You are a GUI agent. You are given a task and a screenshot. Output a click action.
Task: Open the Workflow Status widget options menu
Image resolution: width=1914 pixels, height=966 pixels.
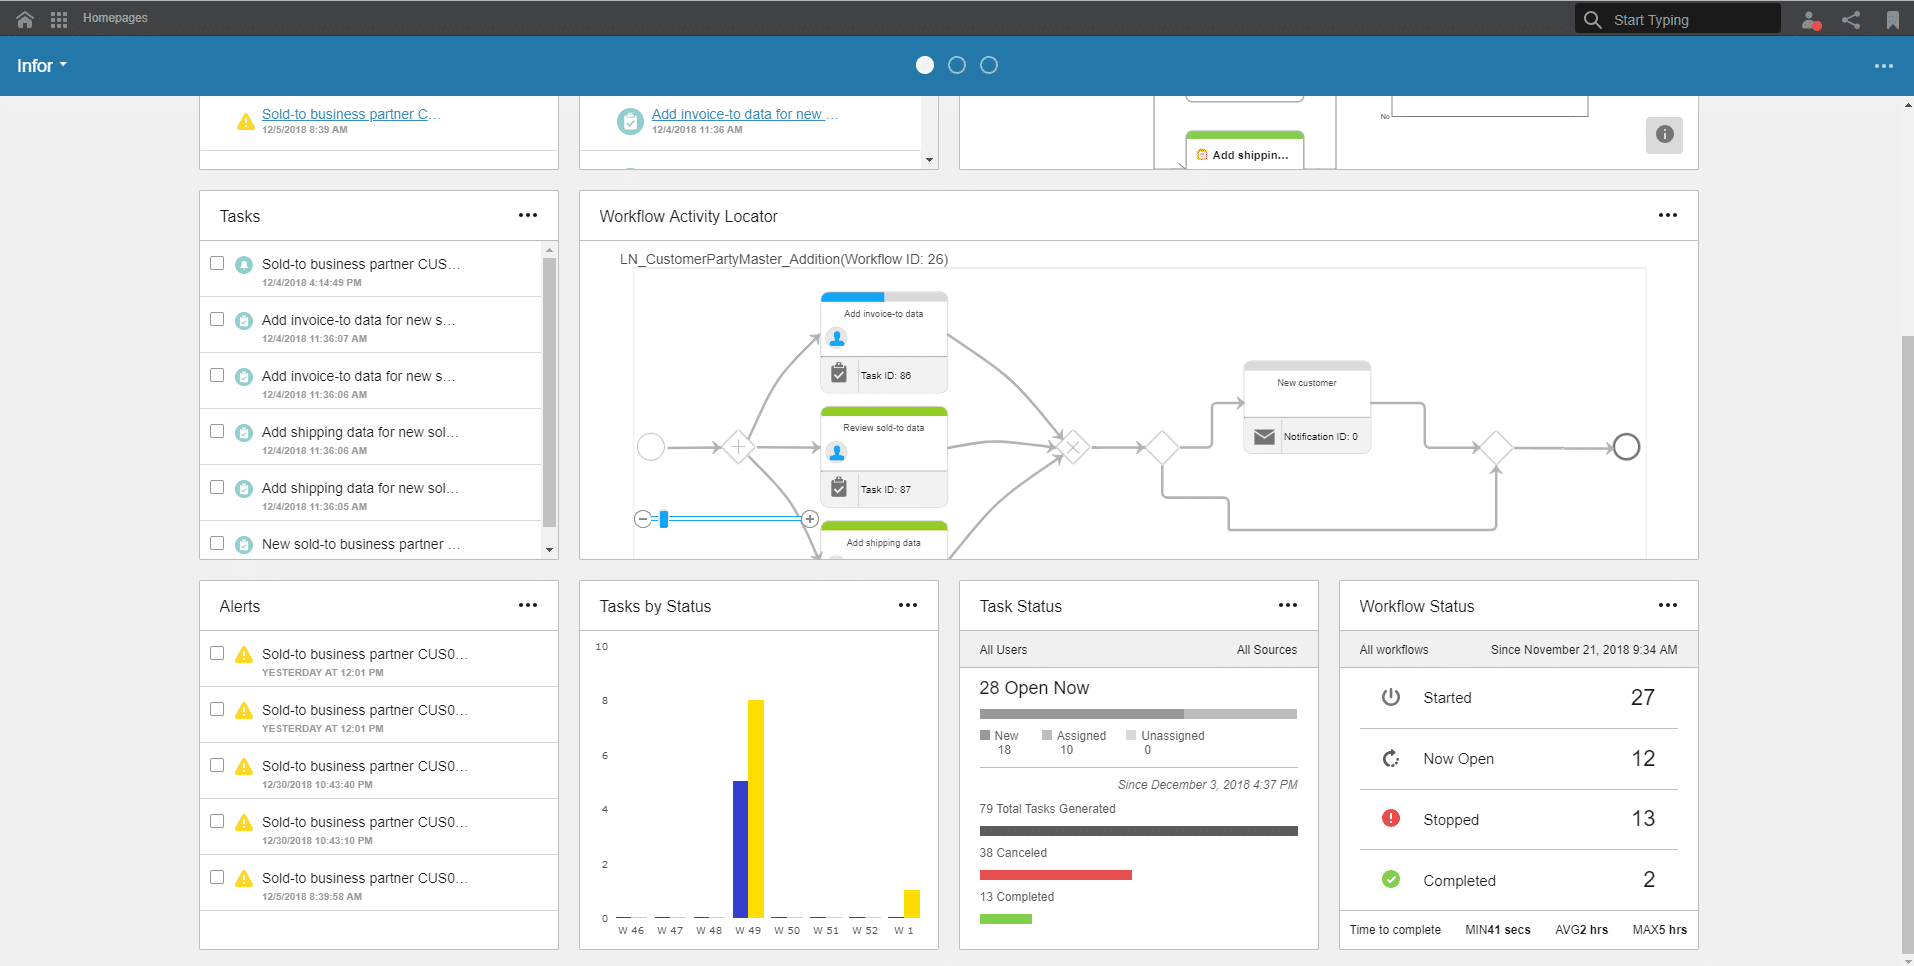click(1668, 605)
